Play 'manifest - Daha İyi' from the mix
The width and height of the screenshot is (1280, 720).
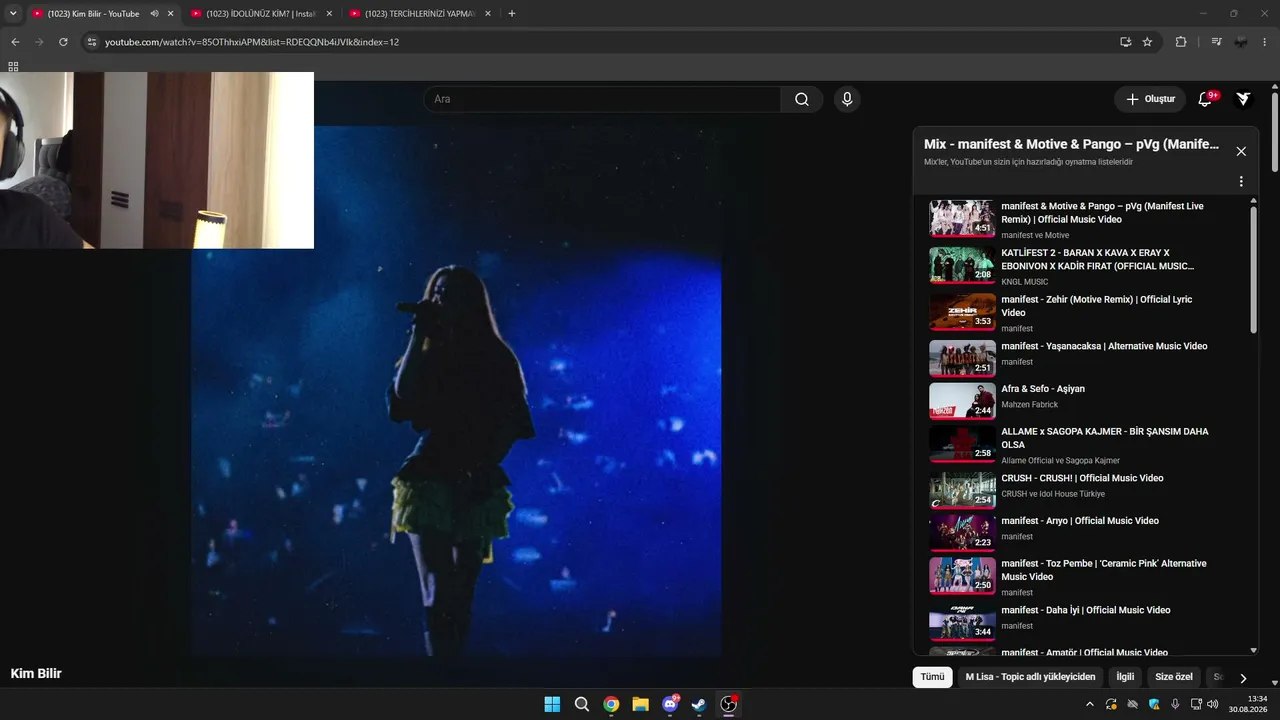point(1086,621)
